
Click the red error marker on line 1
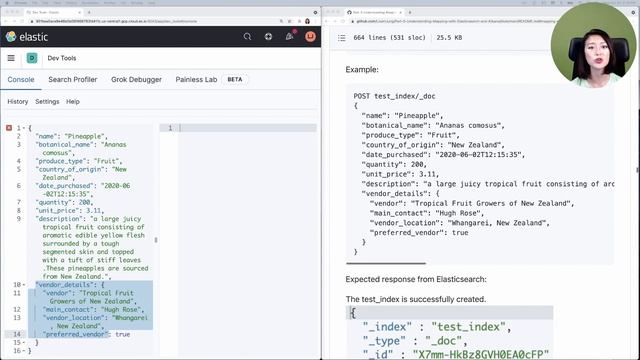click(9, 128)
